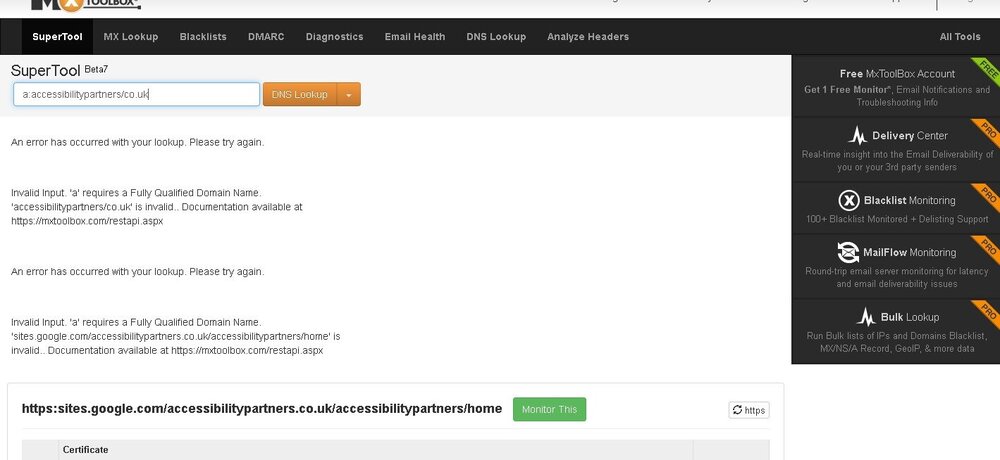
Task: Click the MailFlow Monitoring envelope icon
Action: 848,253
